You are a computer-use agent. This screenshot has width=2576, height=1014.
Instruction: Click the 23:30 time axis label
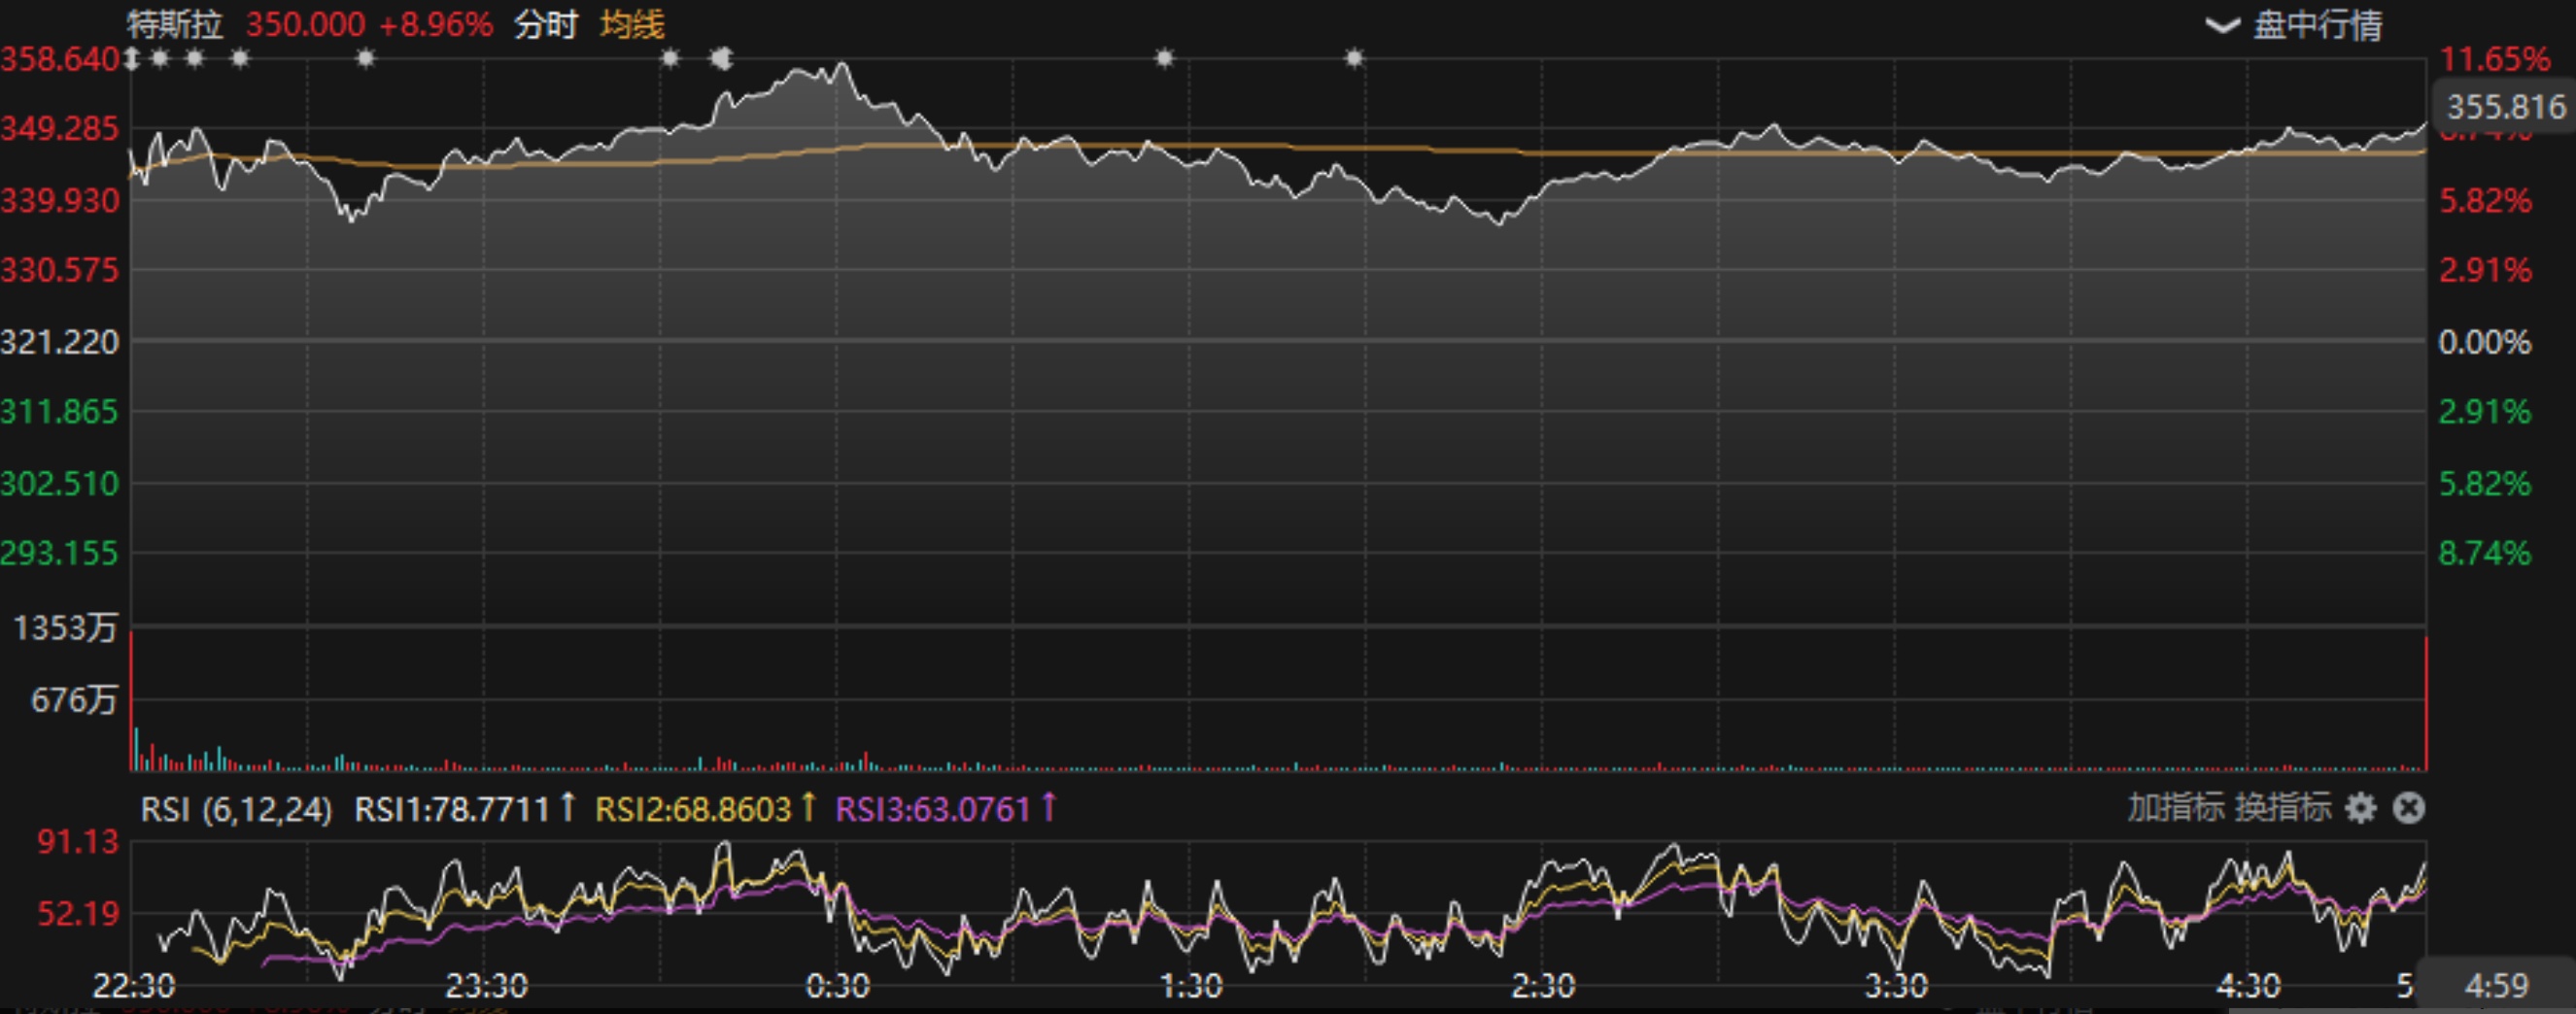click(x=487, y=986)
